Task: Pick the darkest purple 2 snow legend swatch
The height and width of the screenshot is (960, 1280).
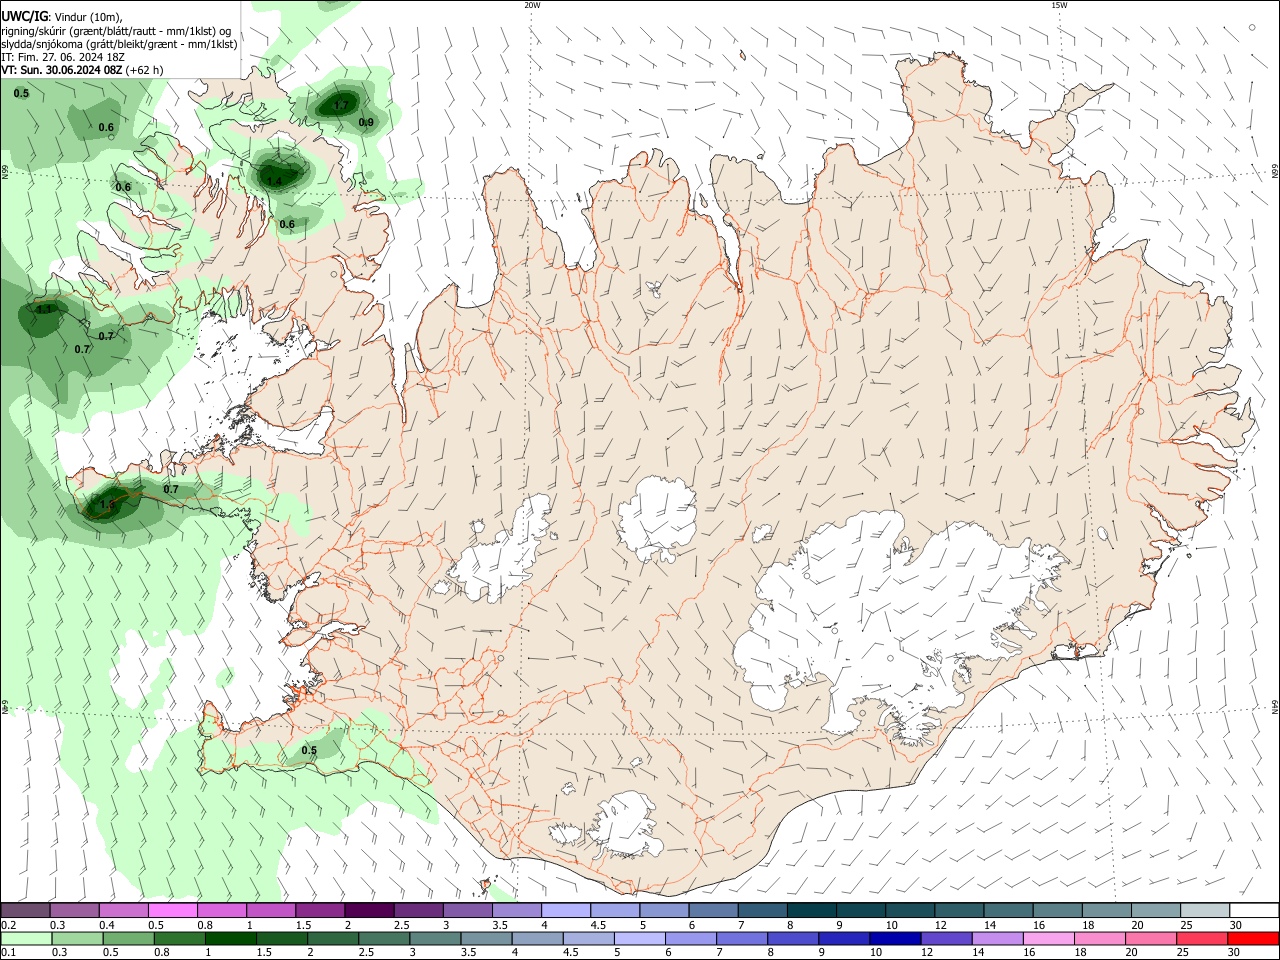Action: 369,911
